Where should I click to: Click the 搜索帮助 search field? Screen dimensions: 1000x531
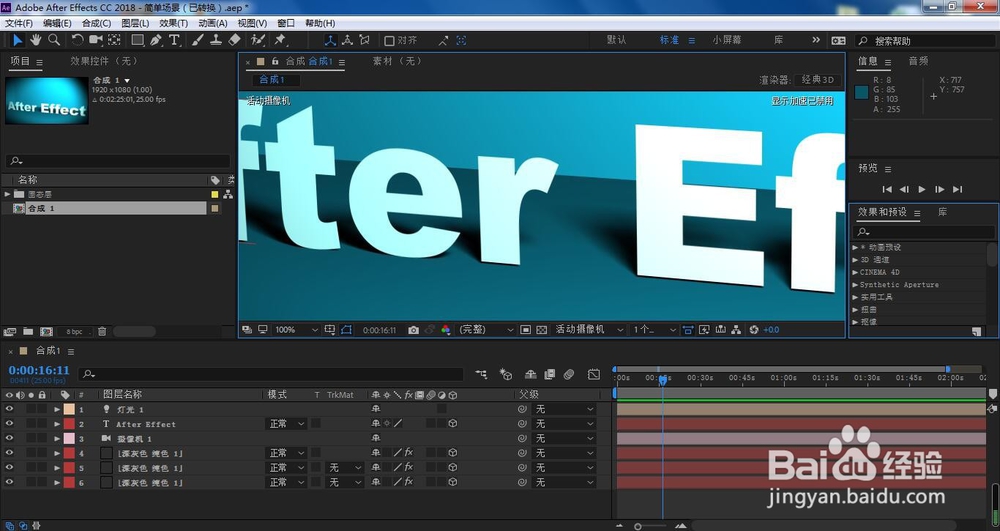(x=924, y=41)
